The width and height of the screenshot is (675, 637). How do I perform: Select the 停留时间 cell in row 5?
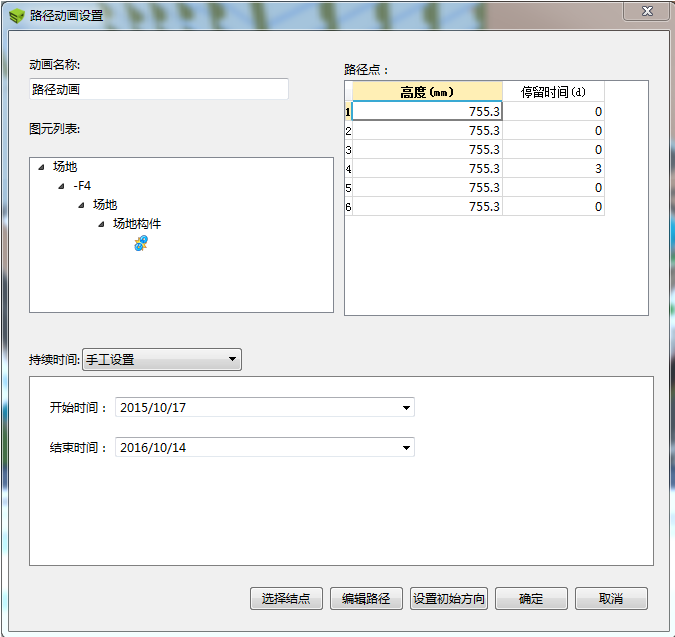[553, 187]
